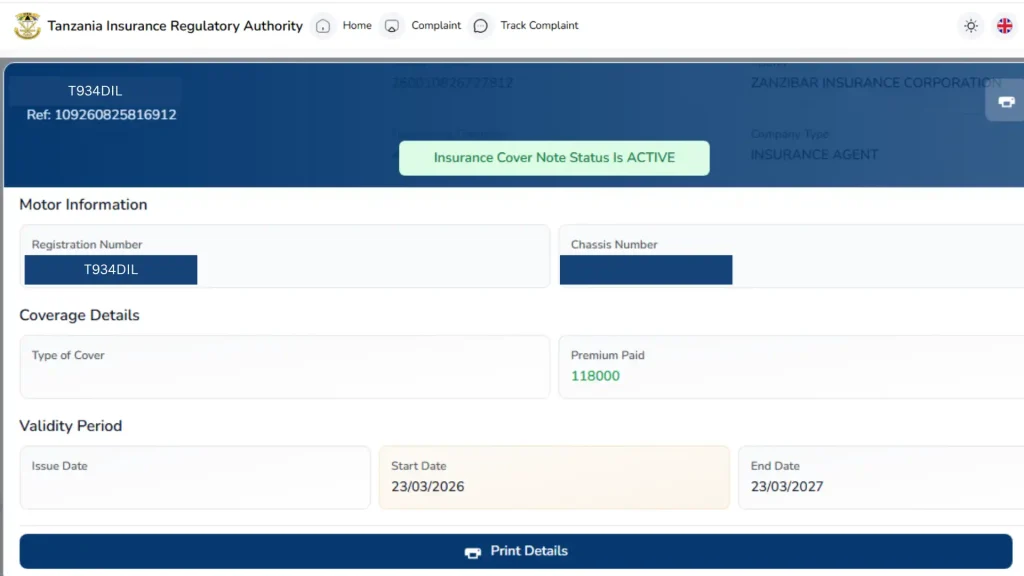This screenshot has height=576, width=1024.
Task: Click the Validity Period heading
Action: pos(71,426)
